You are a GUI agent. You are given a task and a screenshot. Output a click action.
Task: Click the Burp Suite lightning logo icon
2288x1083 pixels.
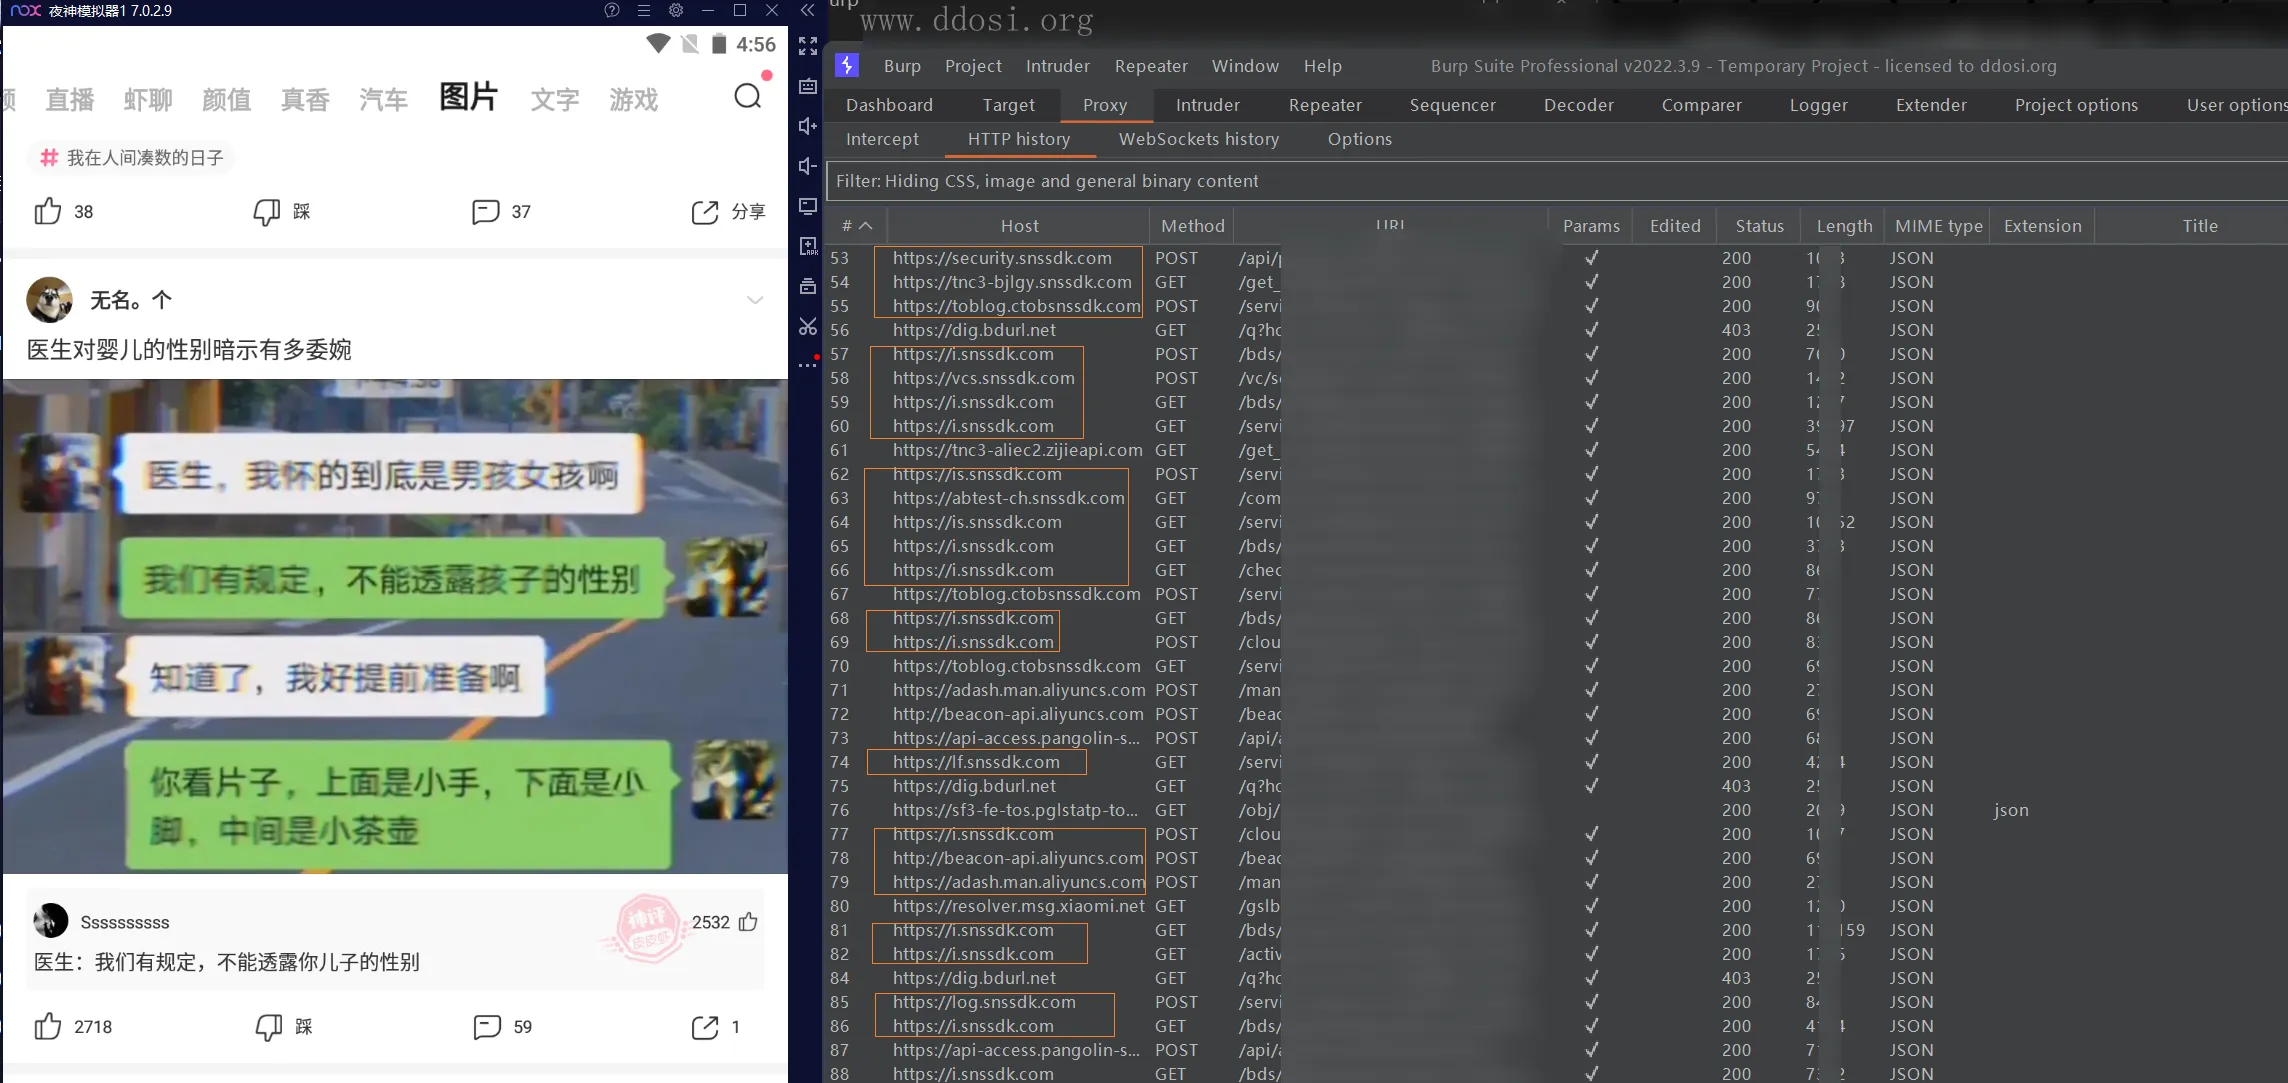[847, 65]
